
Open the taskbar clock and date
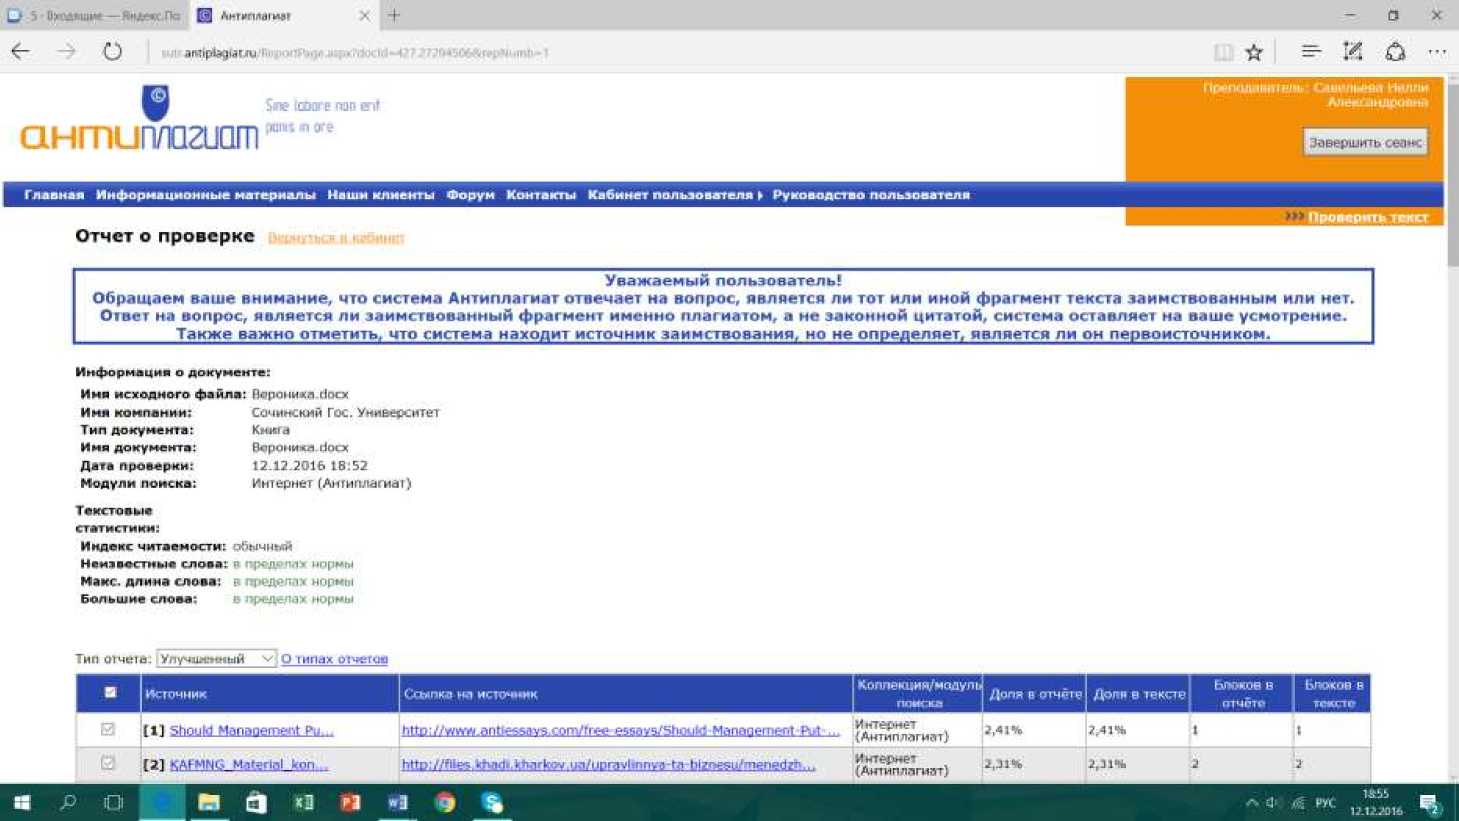1376,802
